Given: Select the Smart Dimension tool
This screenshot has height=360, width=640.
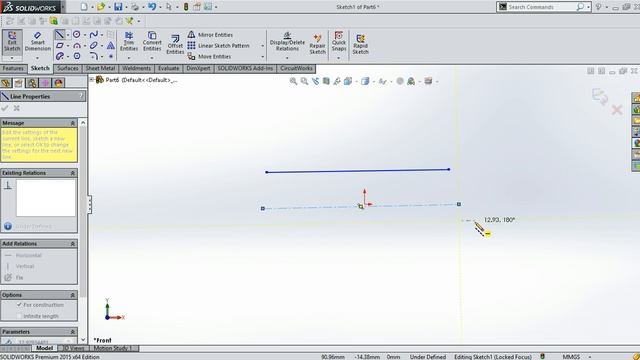Looking at the screenshot, I should click(x=38, y=42).
